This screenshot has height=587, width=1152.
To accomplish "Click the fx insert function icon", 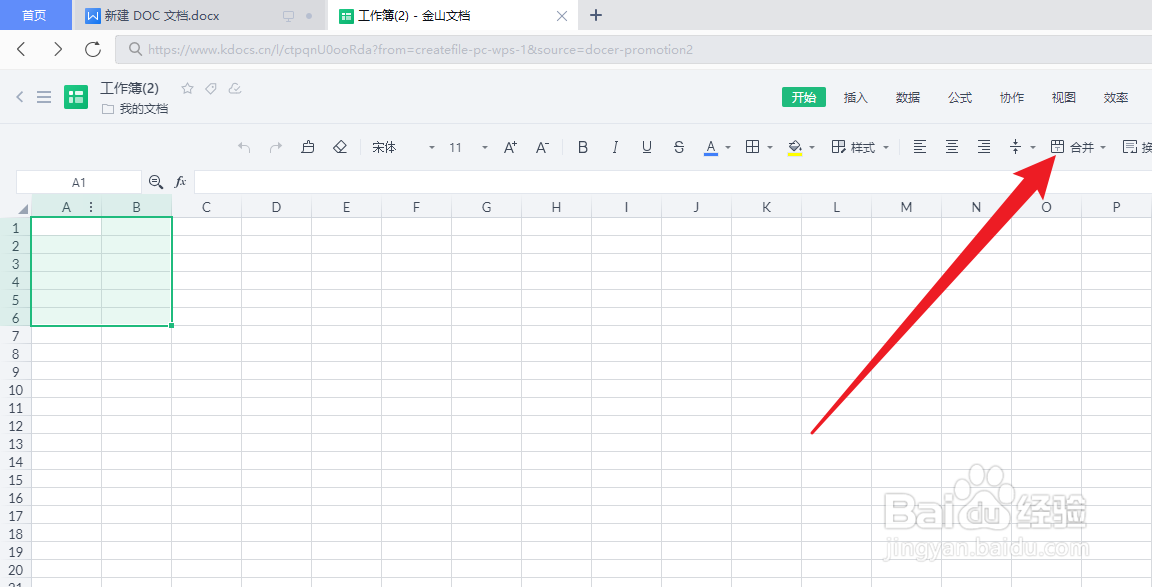I will 180,181.
